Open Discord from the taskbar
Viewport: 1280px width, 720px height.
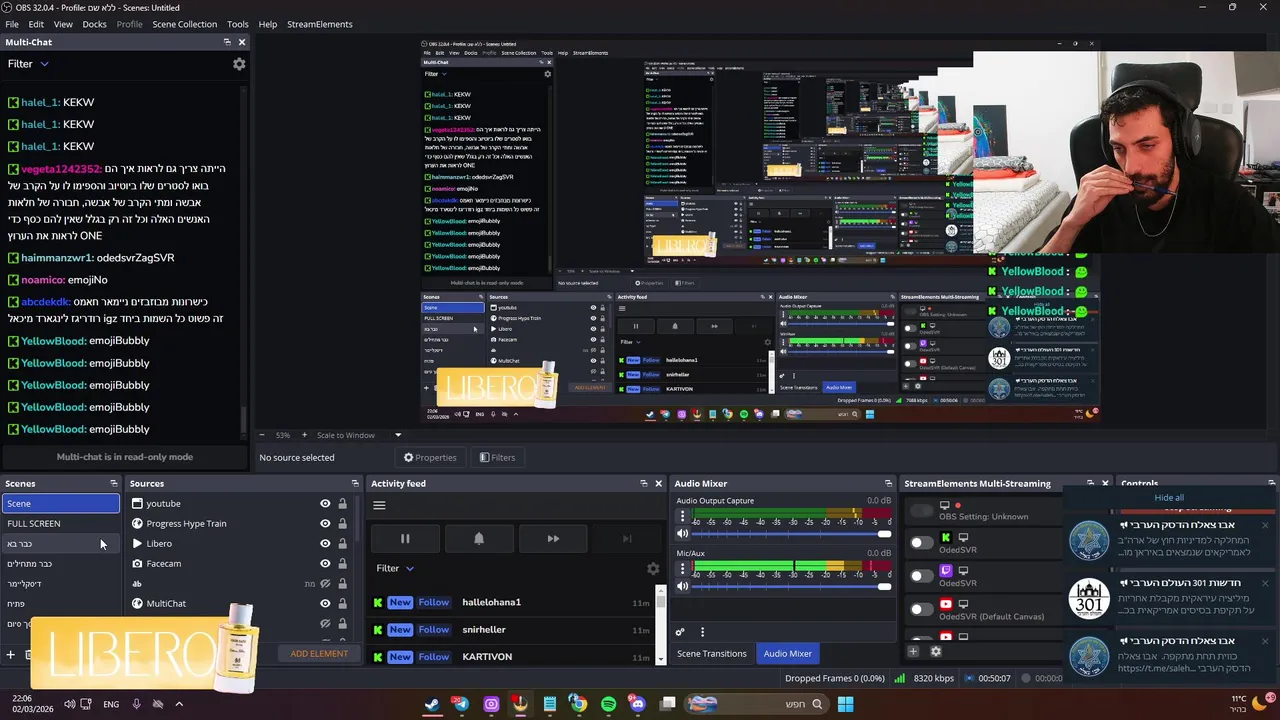click(638, 704)
